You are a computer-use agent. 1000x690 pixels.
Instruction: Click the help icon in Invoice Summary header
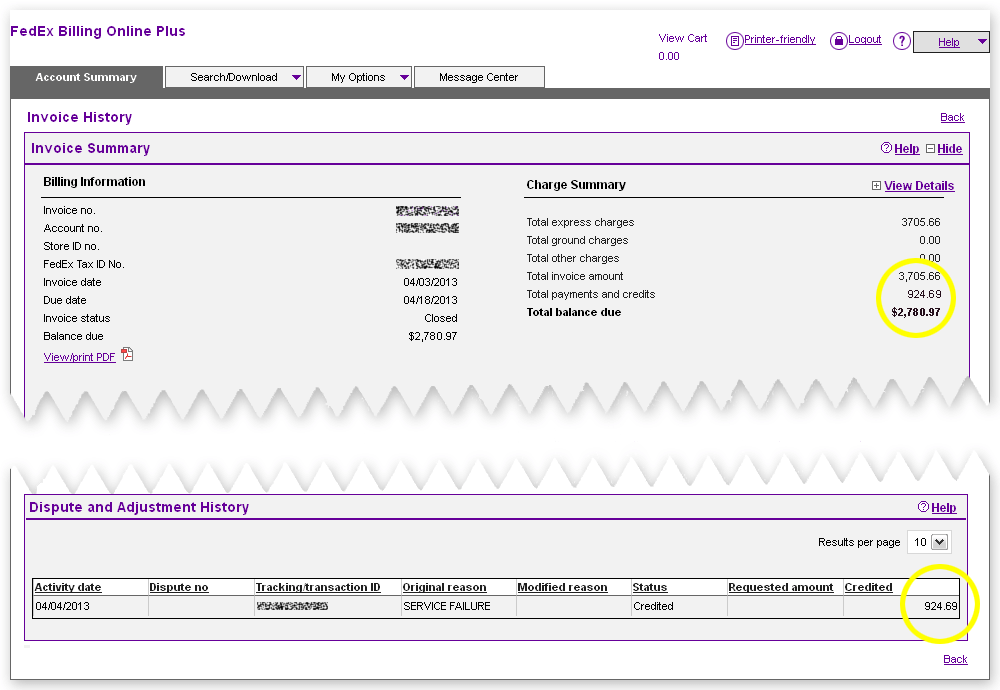(886, 148)
